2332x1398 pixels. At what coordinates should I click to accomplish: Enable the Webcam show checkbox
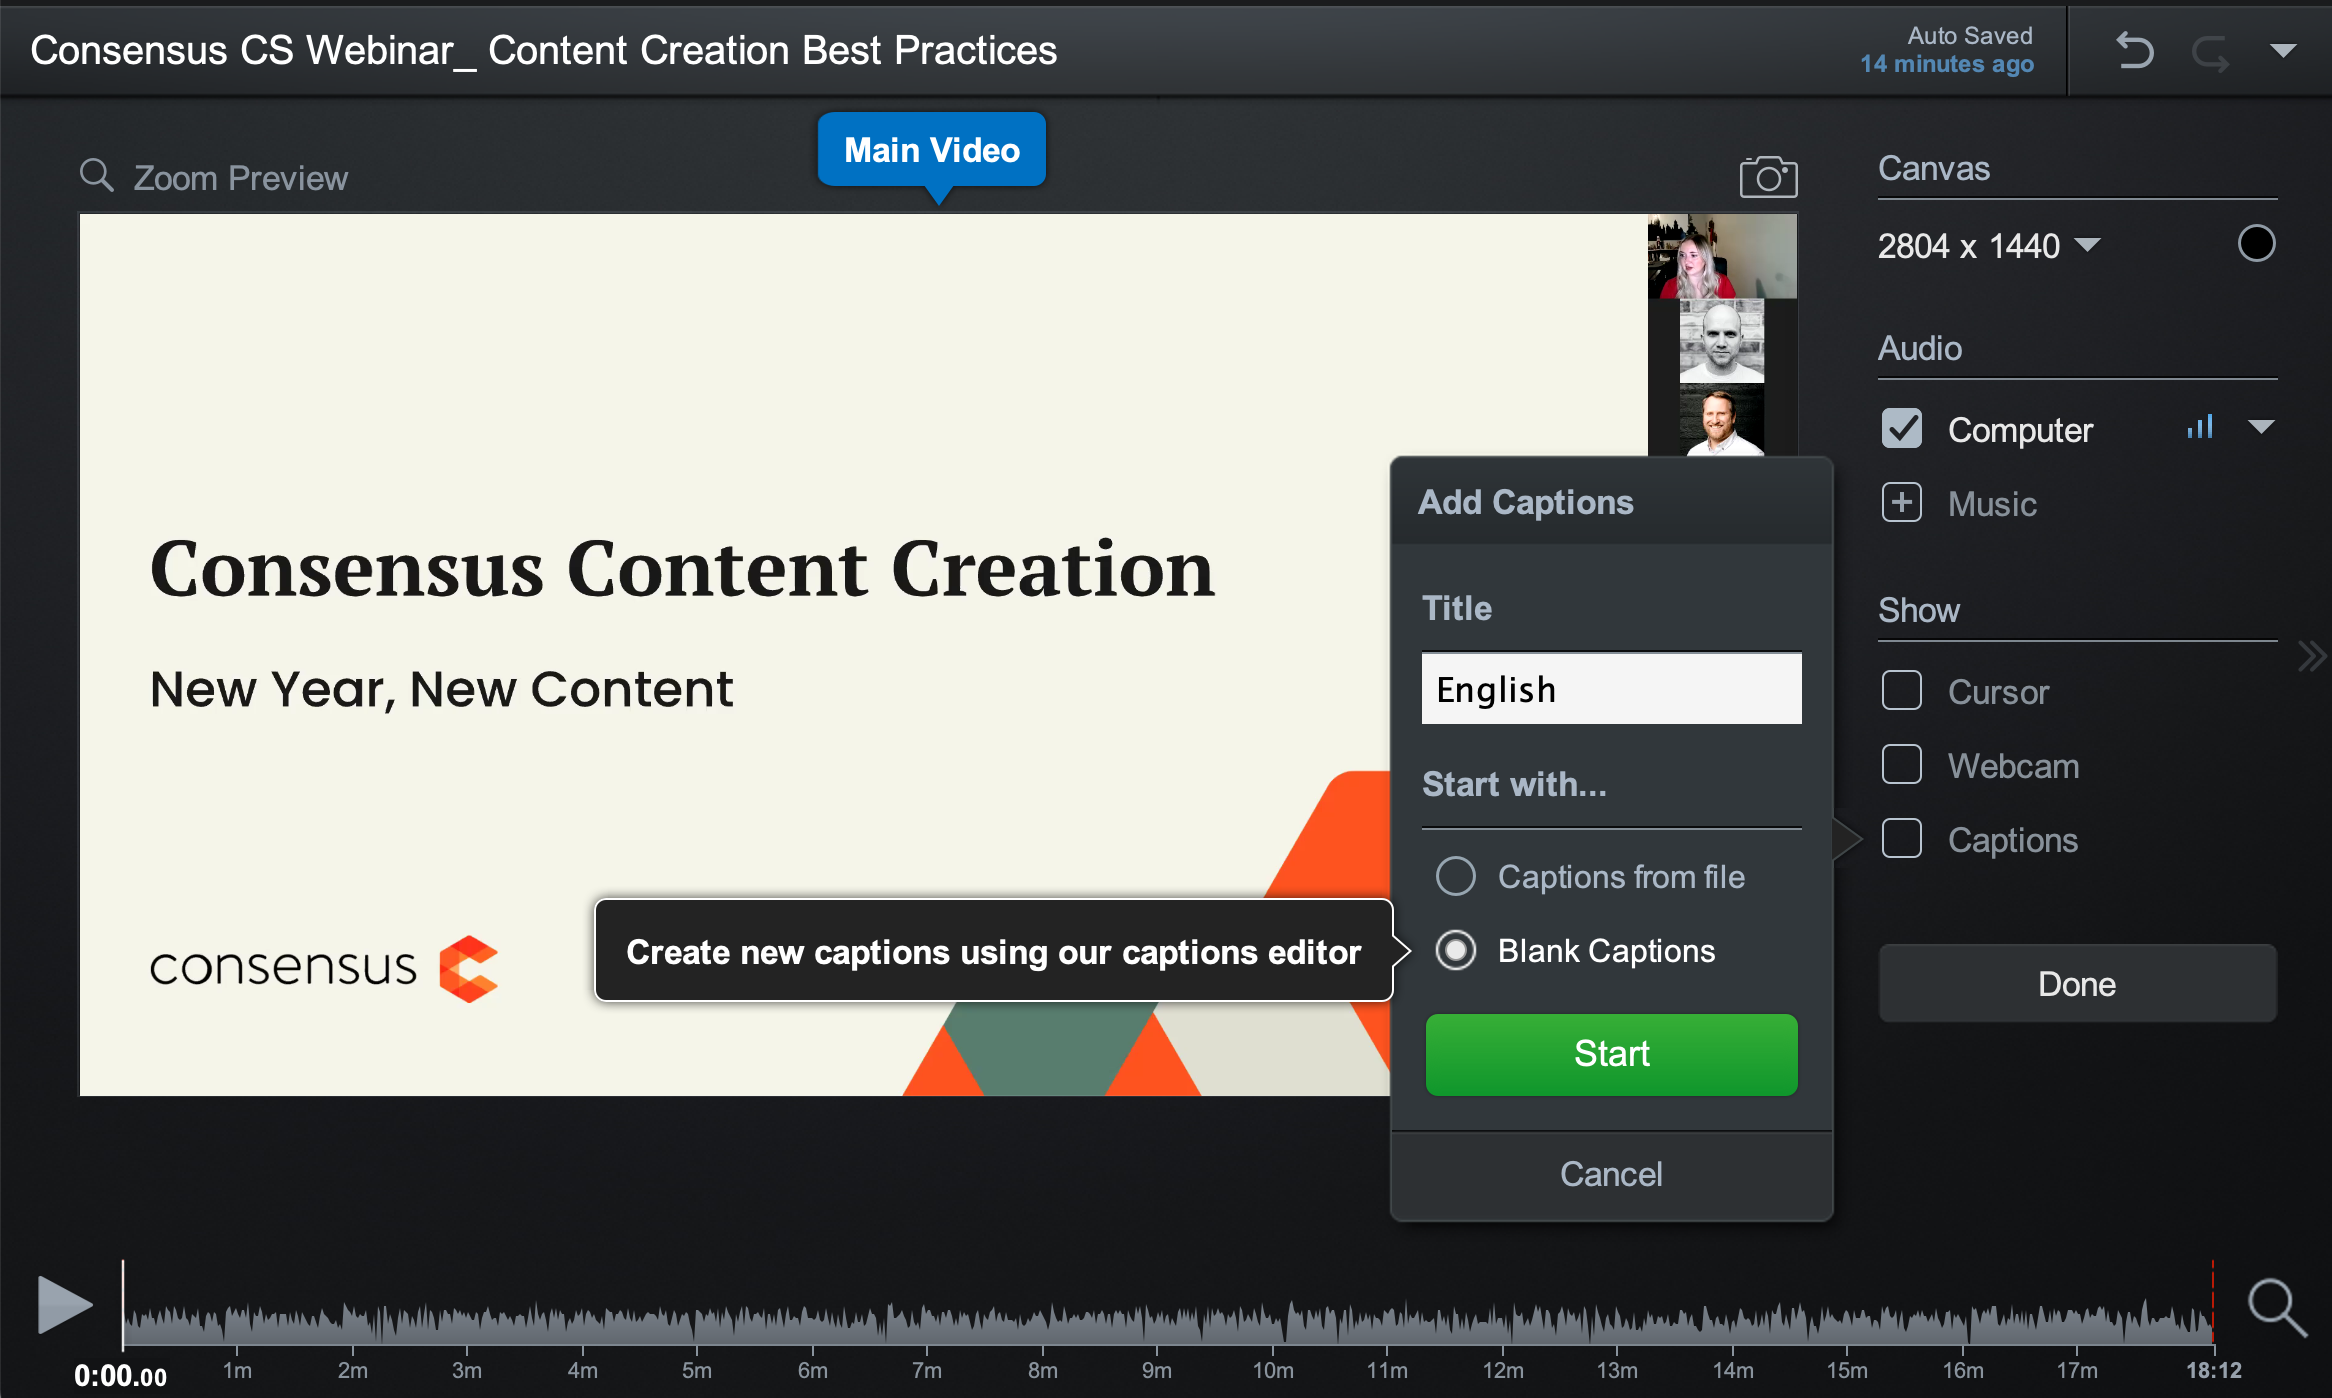coord(1901,764)
